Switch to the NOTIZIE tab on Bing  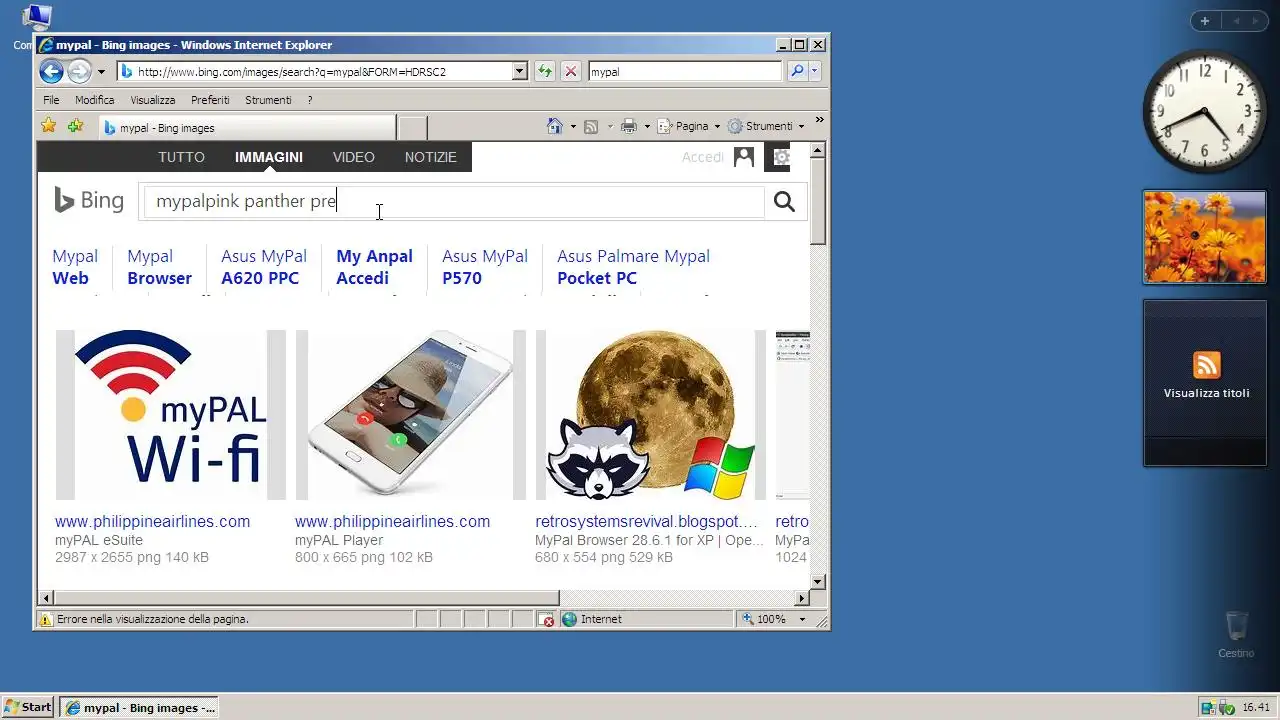coord(430,157)
